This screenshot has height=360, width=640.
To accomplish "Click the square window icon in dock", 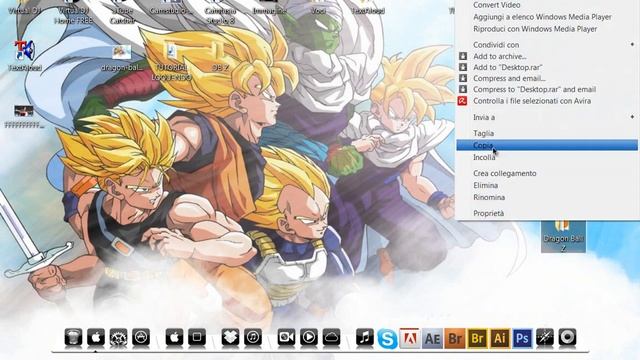I will (197, 338).
